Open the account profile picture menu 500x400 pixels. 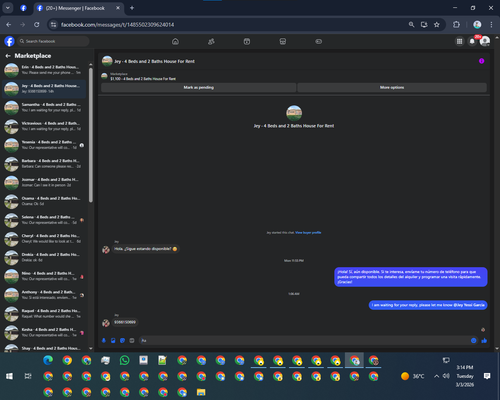click(x=485, y=41)
